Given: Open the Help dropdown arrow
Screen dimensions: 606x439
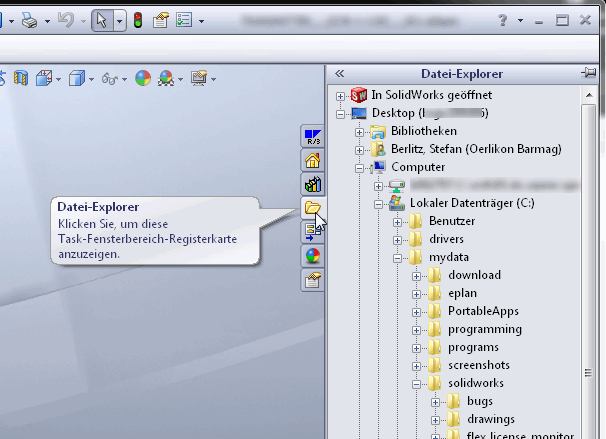Looking at the screenshot, I should point(520,20).
